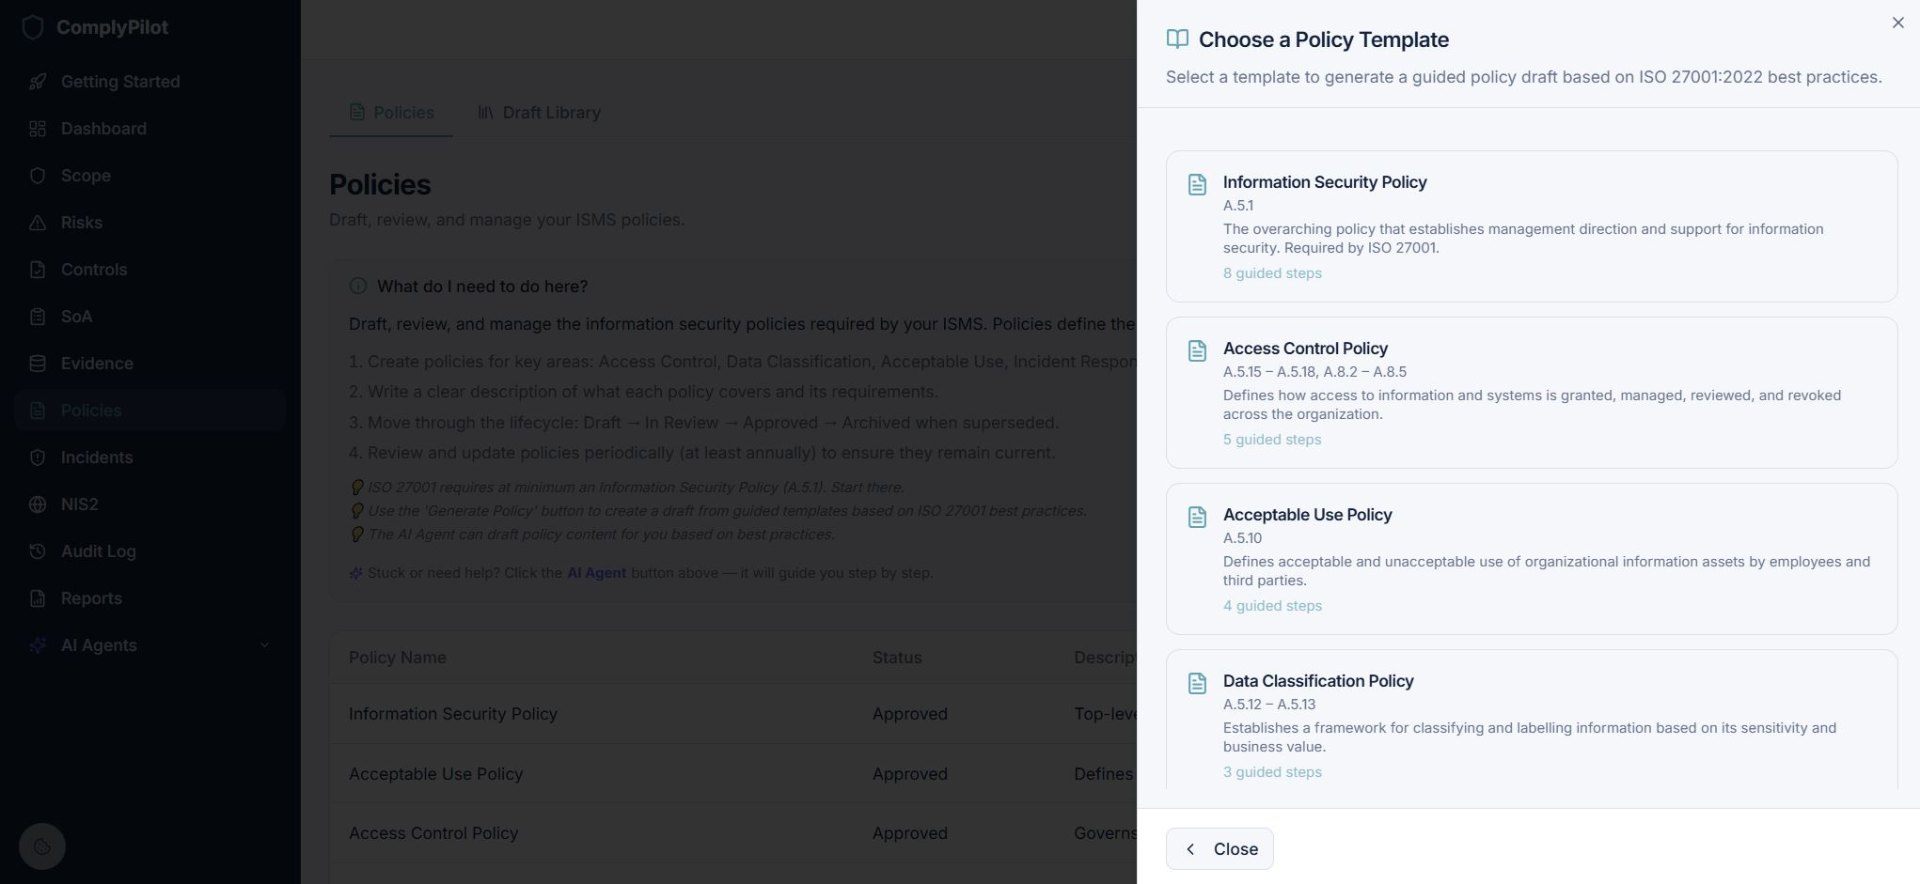Click the Information Security Policy template icon
The width and height of the screenshot is (1920, 884).
tap(1197, 184)
